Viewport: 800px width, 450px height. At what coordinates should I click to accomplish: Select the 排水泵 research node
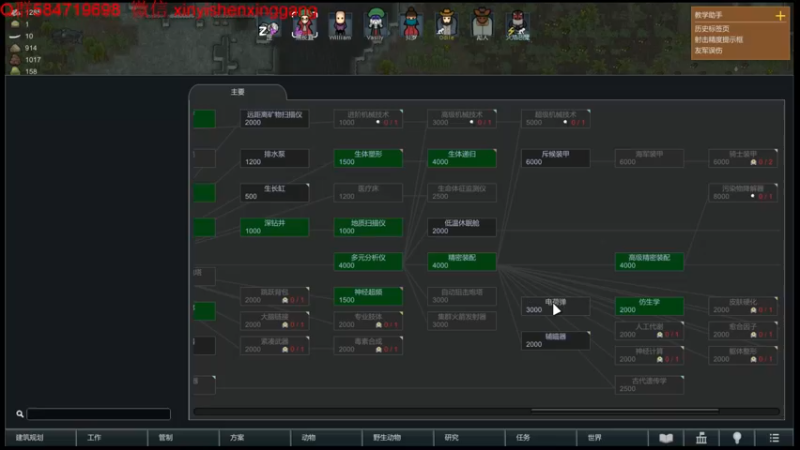pyautogui.click(x=274, y=158)
